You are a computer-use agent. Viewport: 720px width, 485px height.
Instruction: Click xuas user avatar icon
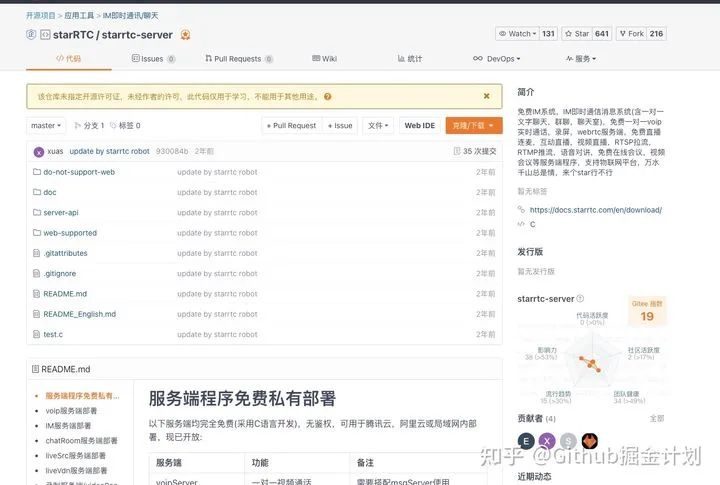[39, 152]
